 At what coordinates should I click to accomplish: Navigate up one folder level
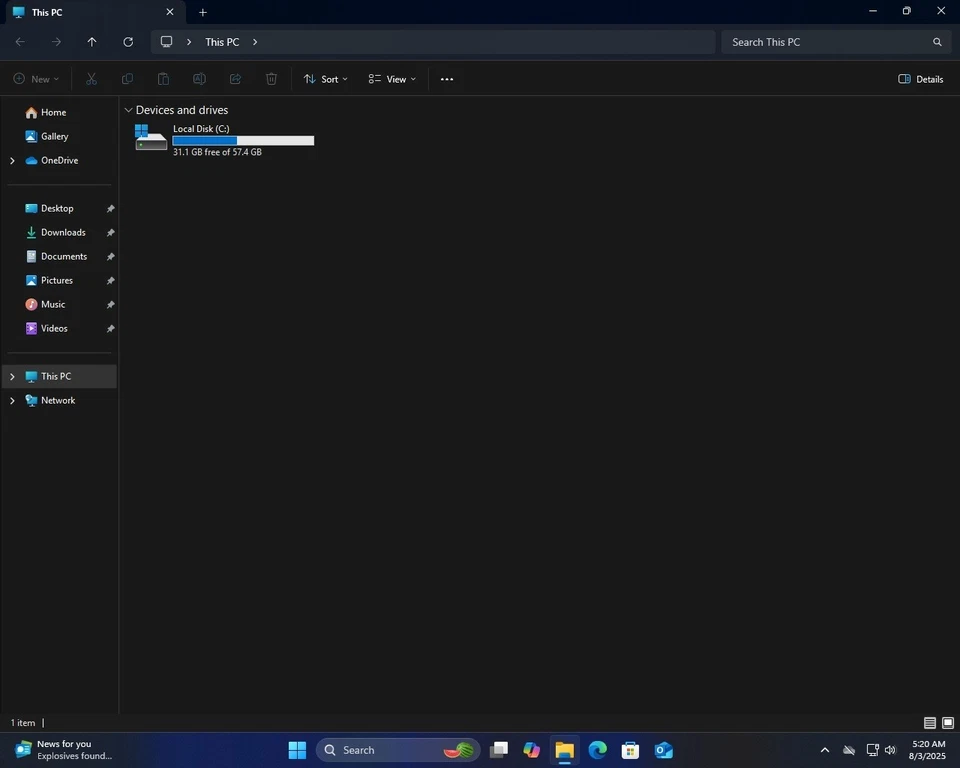(x=91, y=42)
